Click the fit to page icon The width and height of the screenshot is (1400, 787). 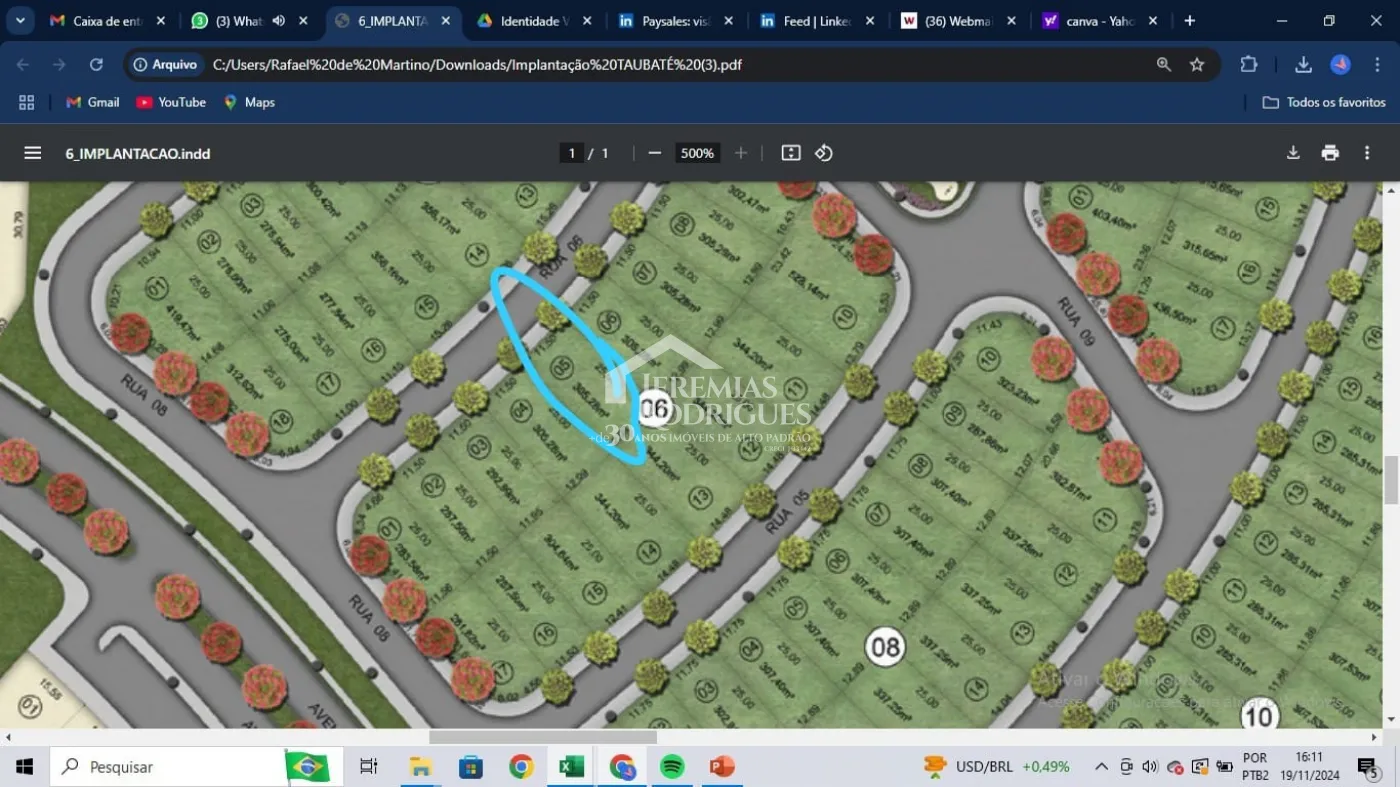791,153
